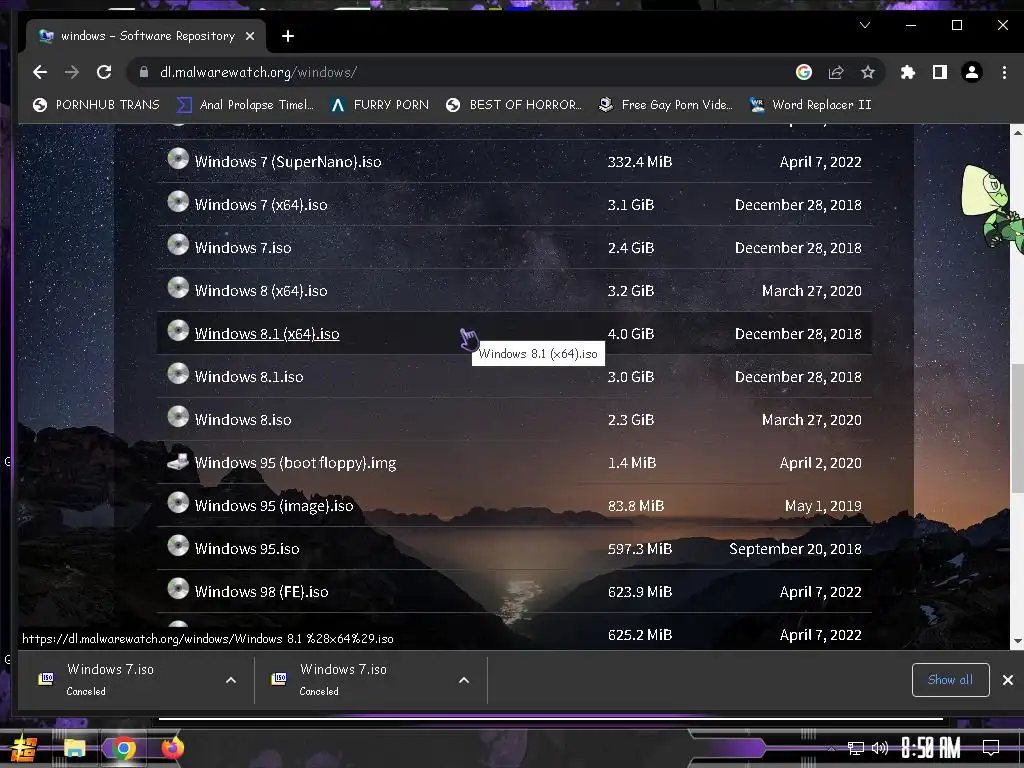The height and width of the screenshot is (768, 1024).
Task: Download Windows 7.iso from the list
Action: point(243,248)
